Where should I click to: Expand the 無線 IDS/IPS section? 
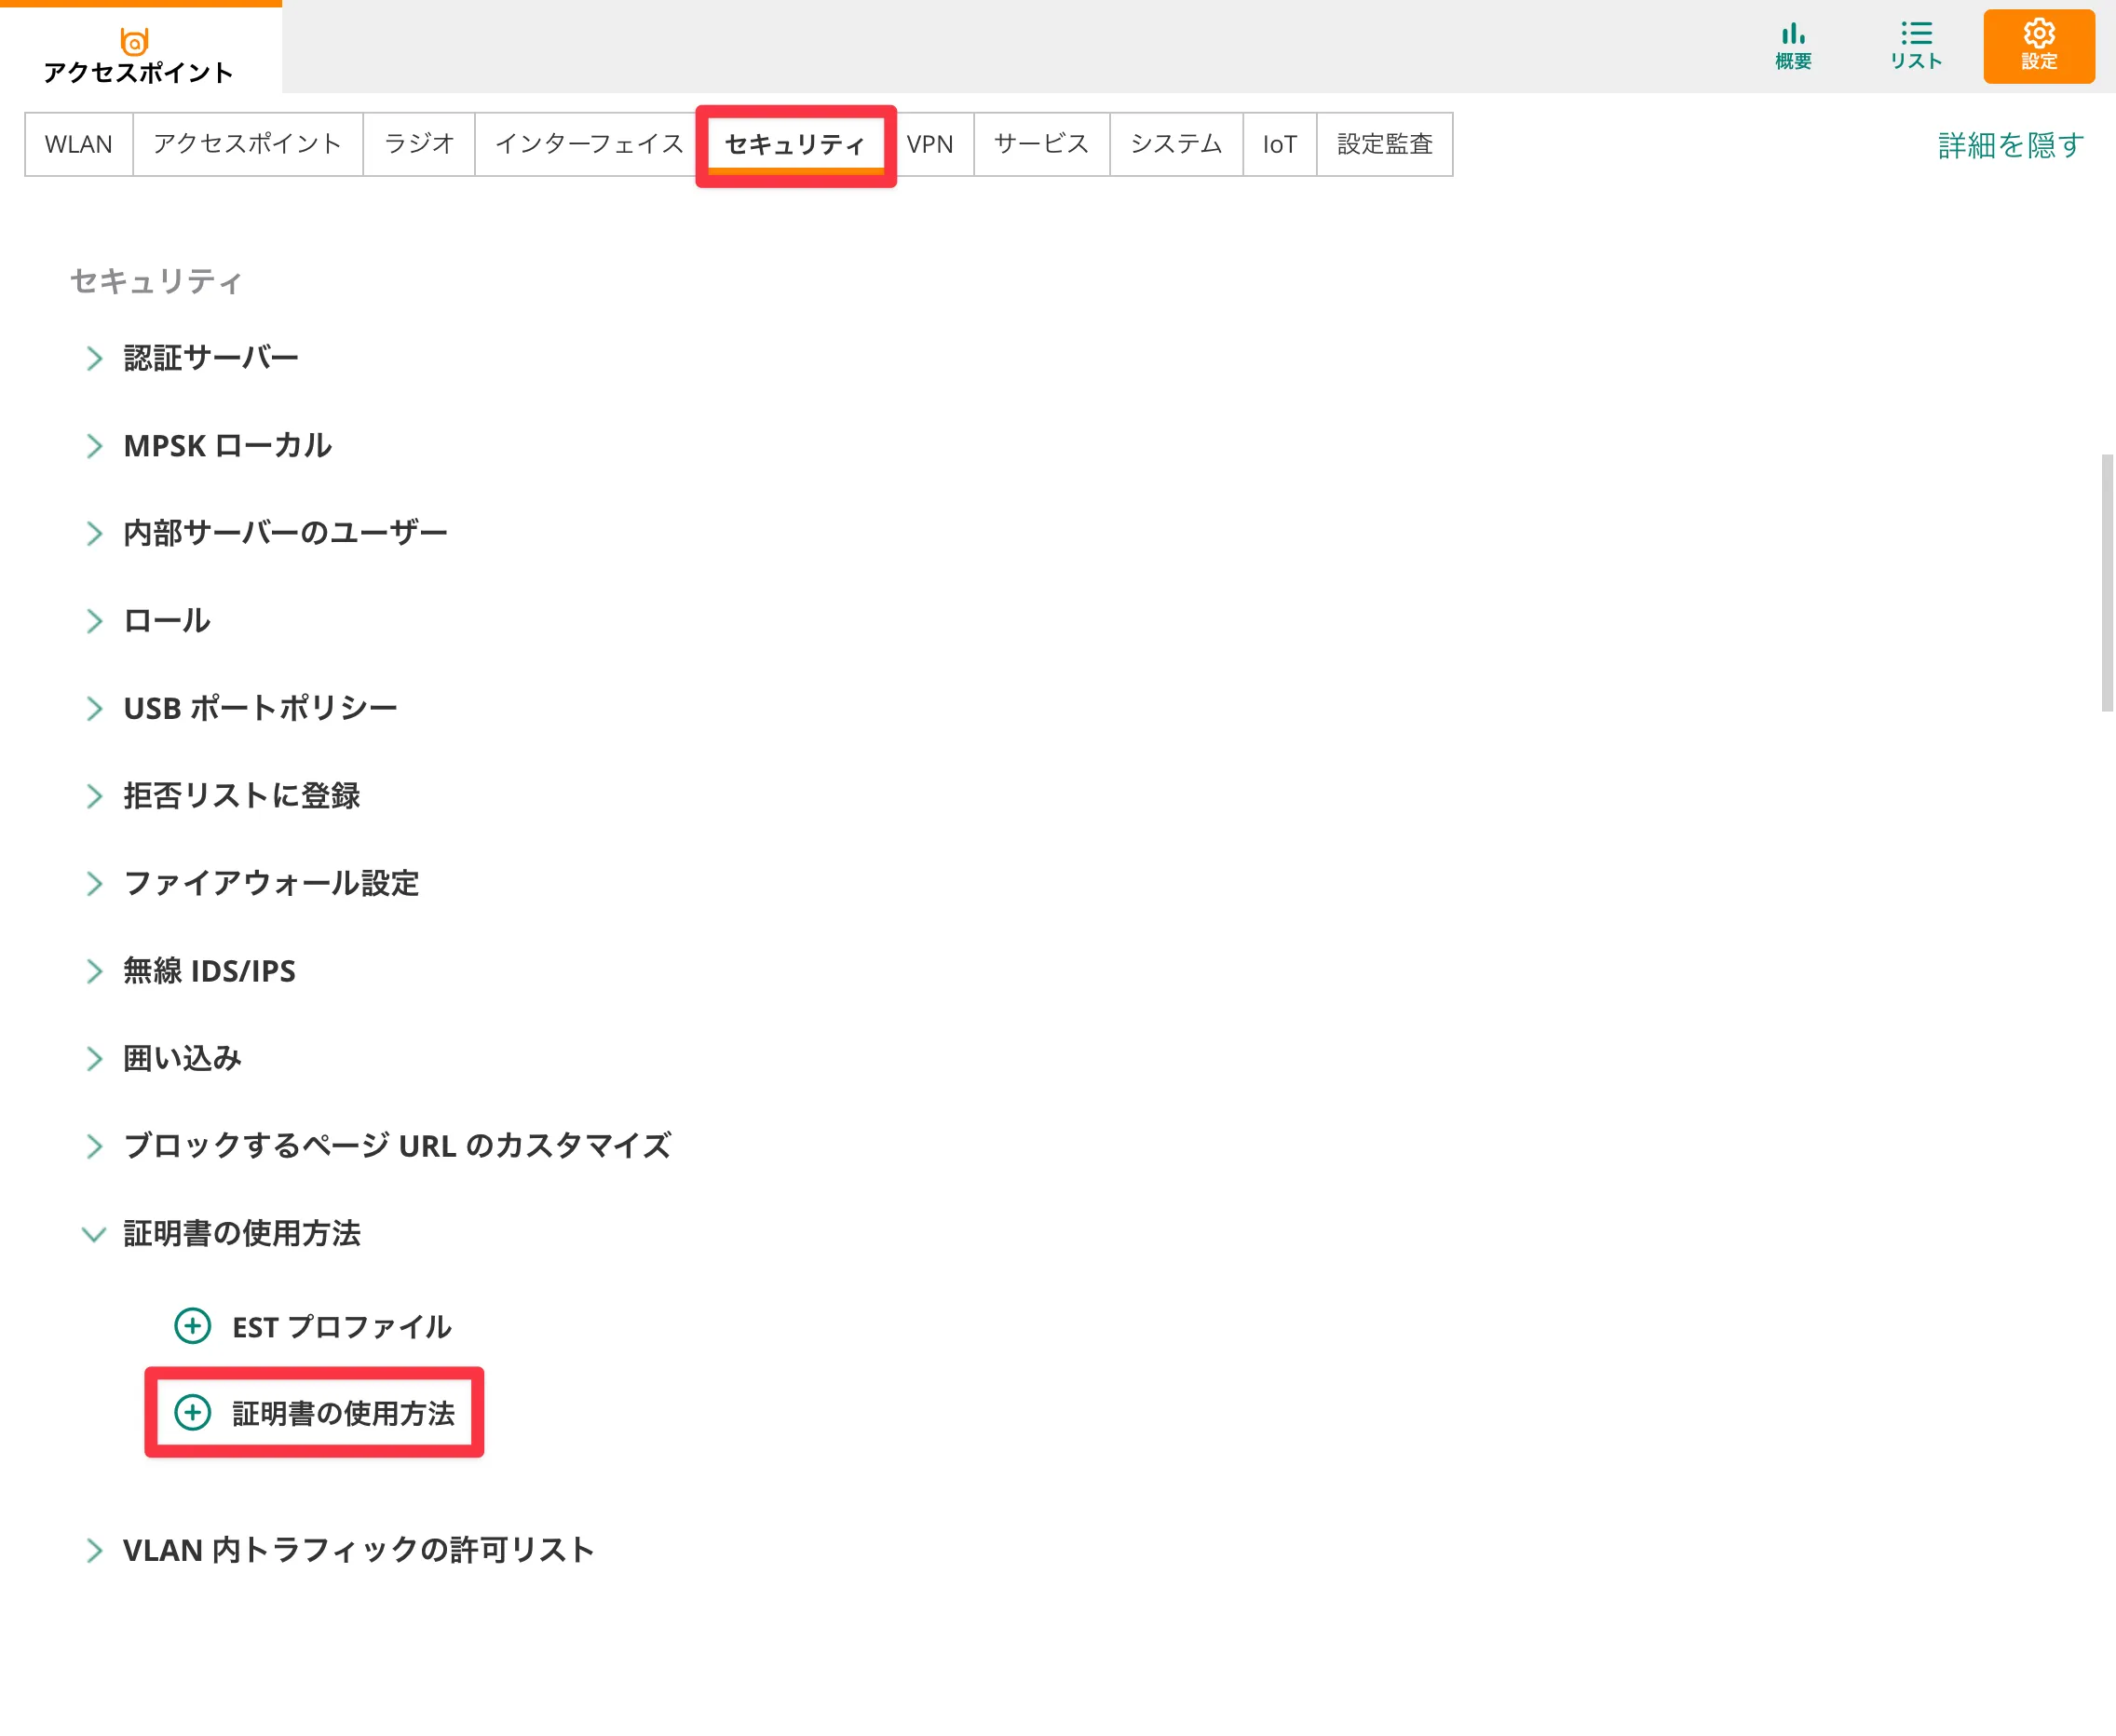click(x=94, y=971)
